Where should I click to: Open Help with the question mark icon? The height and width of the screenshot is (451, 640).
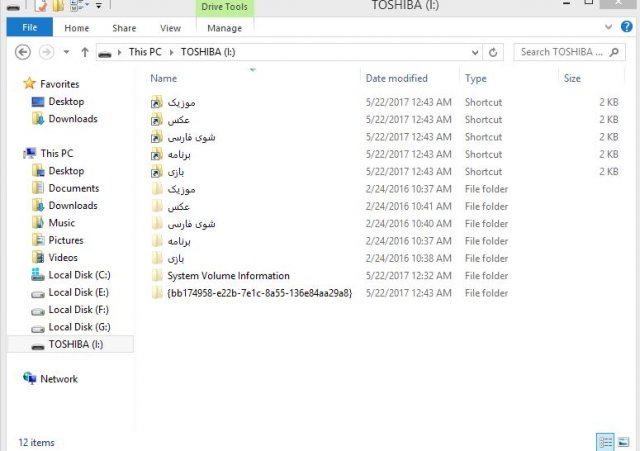click(x=627, y=27)
